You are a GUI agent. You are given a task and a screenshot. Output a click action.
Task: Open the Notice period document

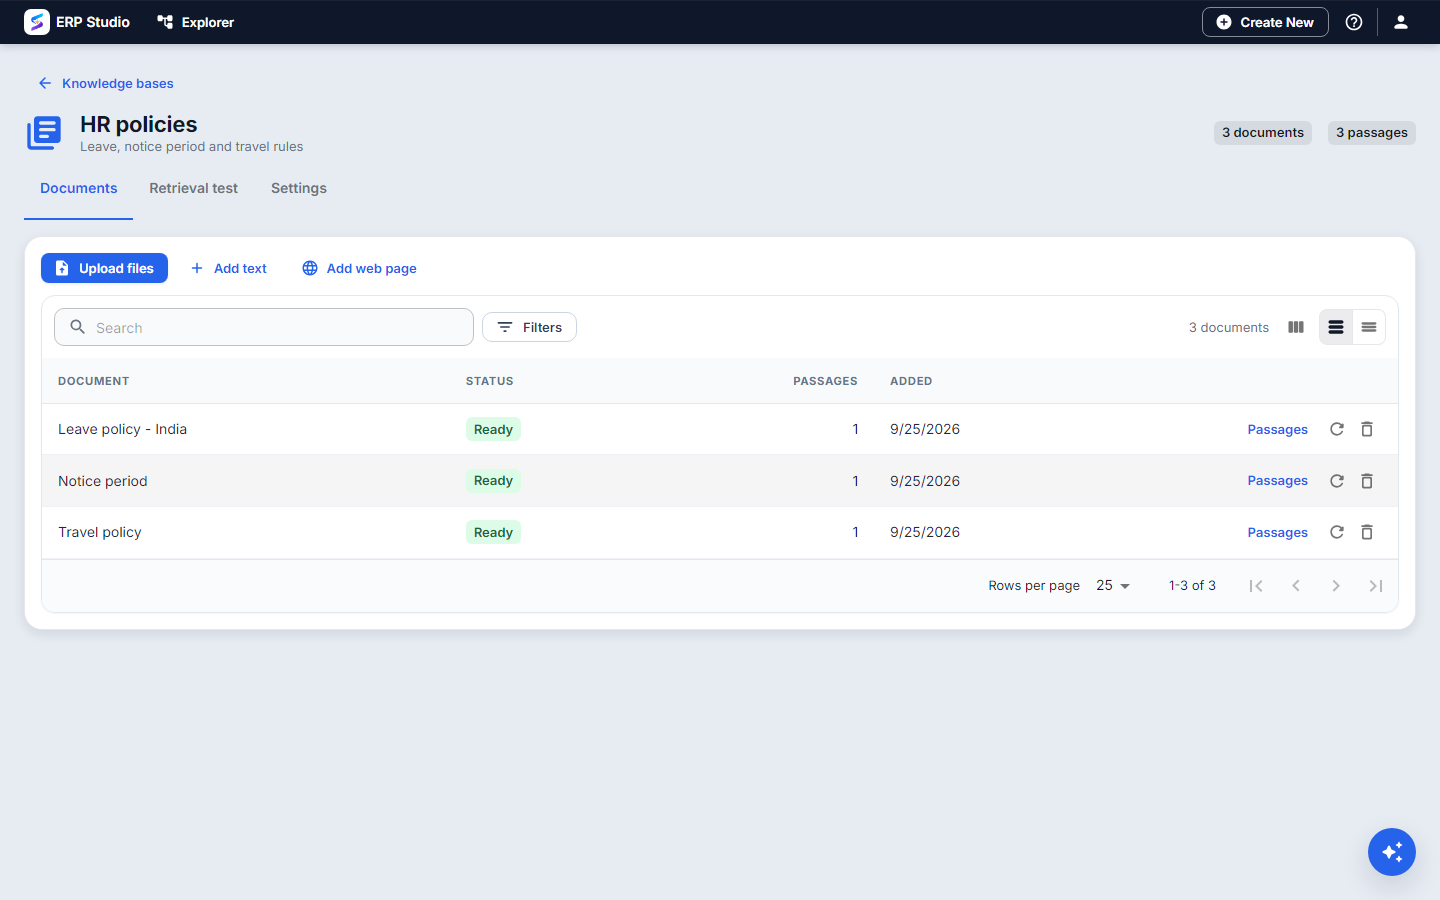[102, 481]
